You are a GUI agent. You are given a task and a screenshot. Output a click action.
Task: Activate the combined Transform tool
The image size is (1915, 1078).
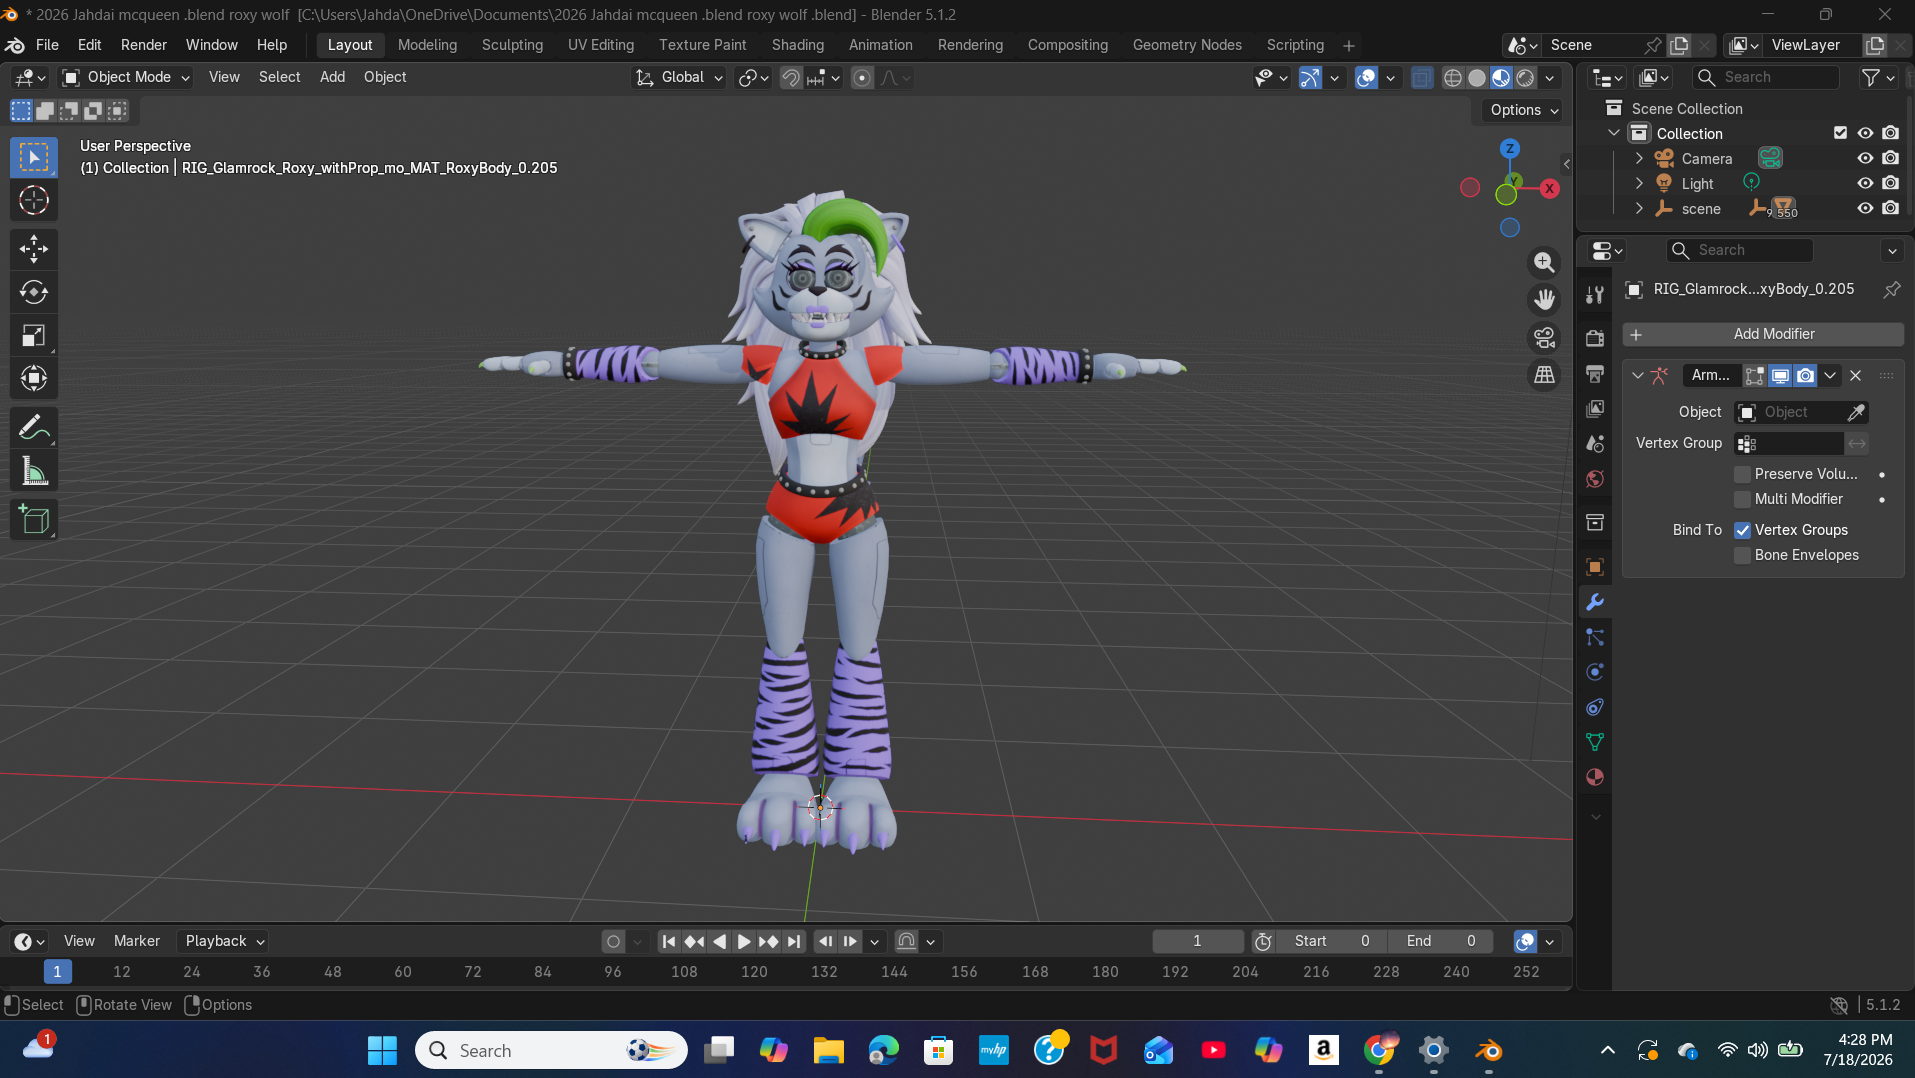tap(34, 378)
